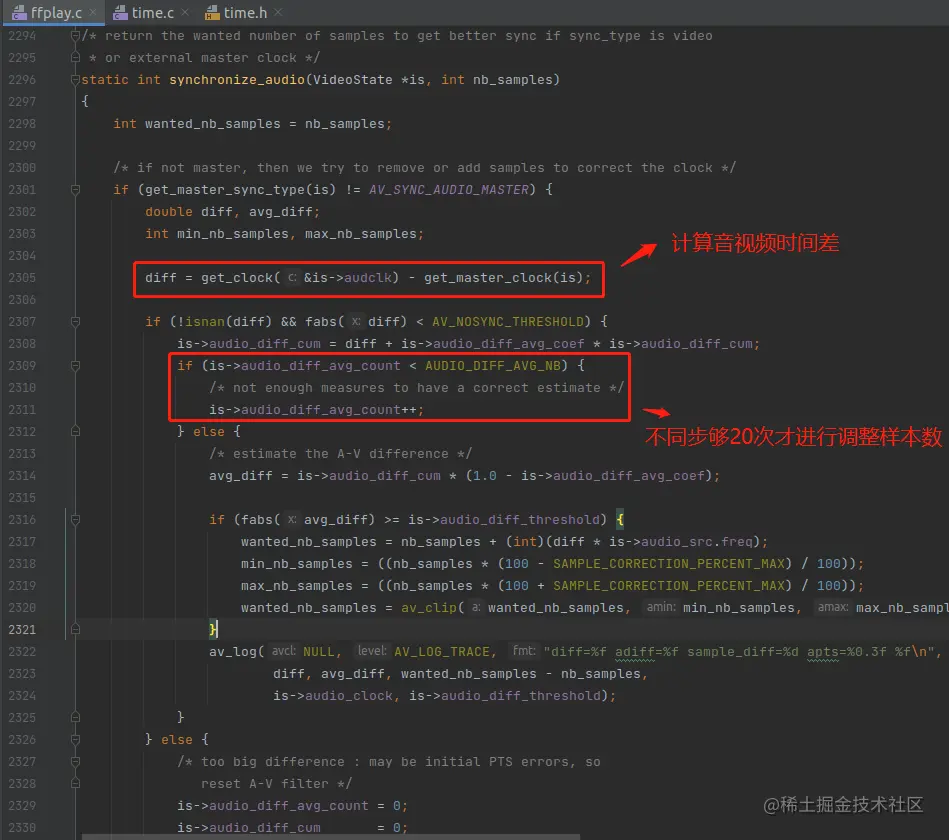Image resolution: width=949 pixels, height=840 pixels.
Task: Close the time.h tab
Action: 278,12
